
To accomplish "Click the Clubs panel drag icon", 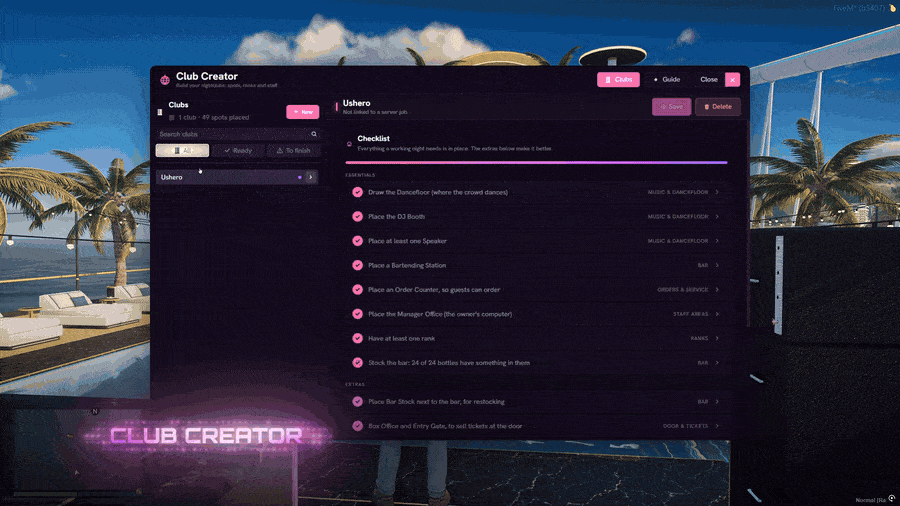I will coord(160,112).
